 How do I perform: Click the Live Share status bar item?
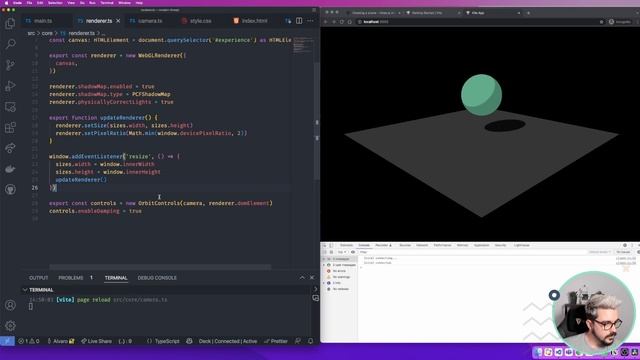96,341
